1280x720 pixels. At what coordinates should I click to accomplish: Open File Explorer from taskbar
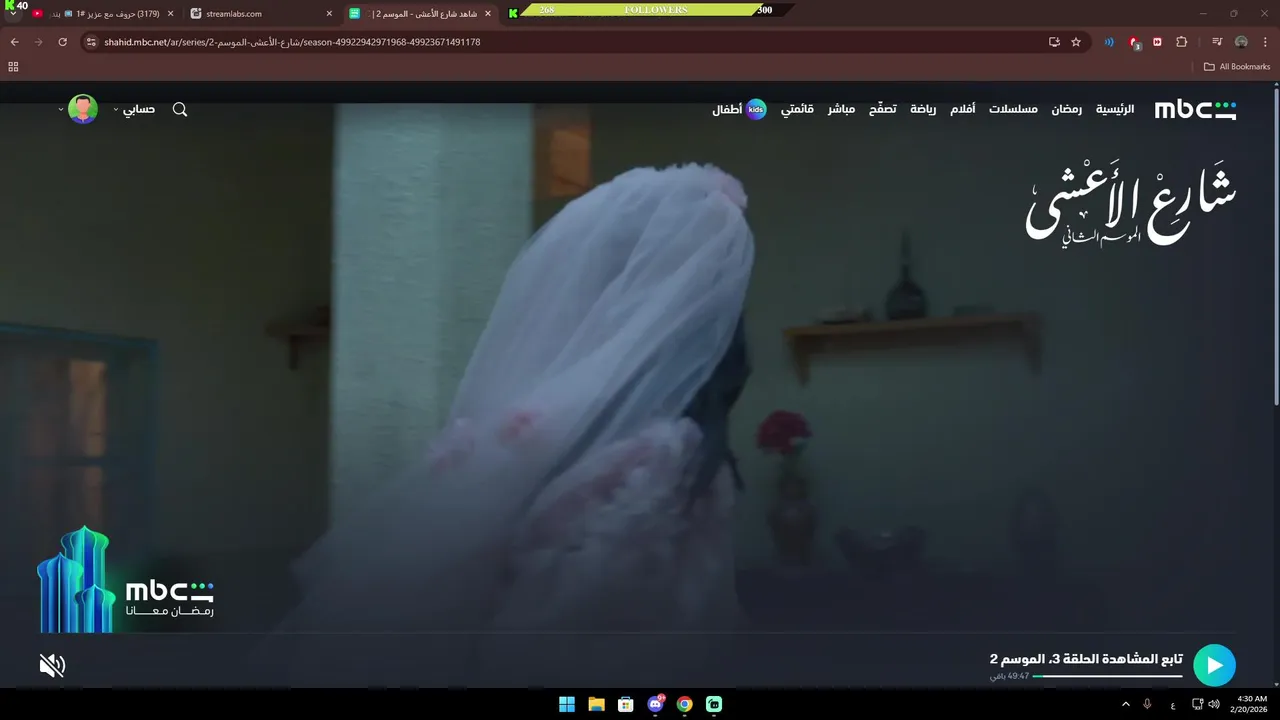tap(596, 704)
